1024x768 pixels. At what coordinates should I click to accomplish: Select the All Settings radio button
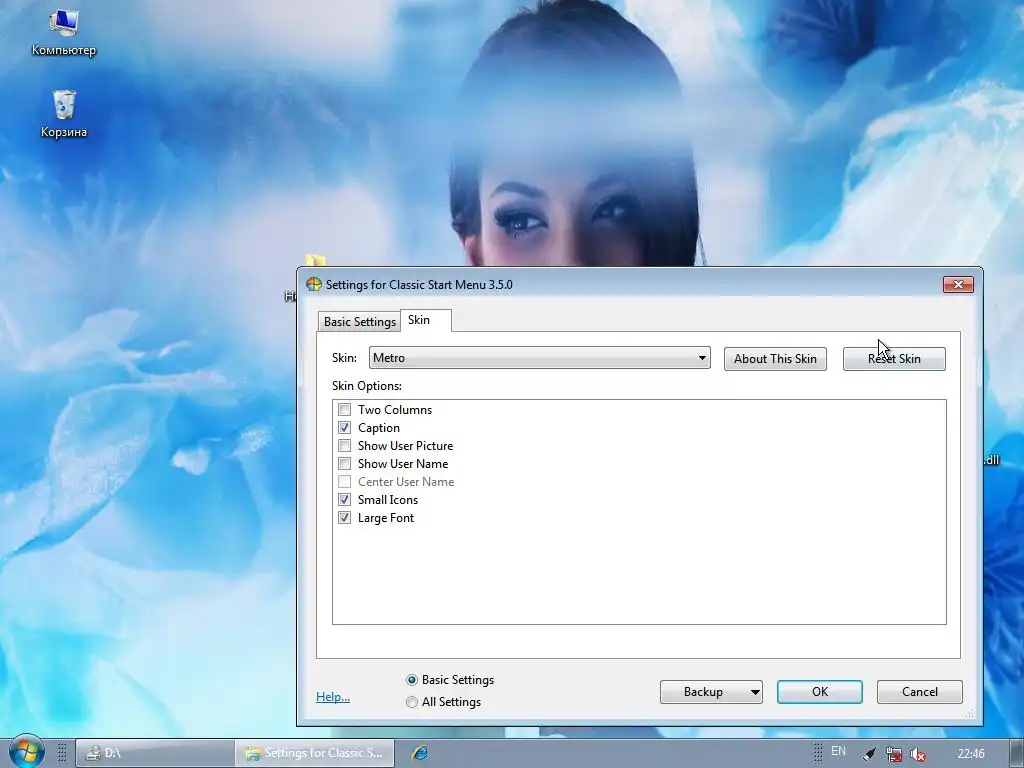click(411, 702)
